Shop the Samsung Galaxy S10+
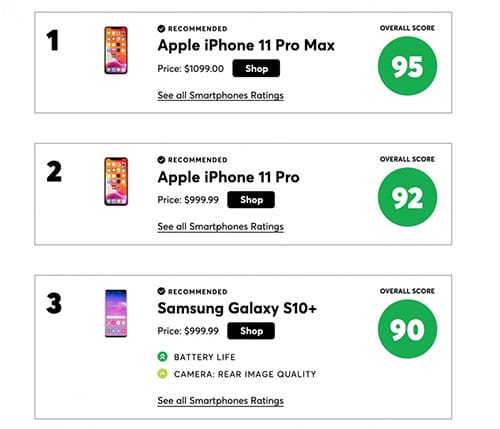Screen dimensions: 500x429 (251, 331)
